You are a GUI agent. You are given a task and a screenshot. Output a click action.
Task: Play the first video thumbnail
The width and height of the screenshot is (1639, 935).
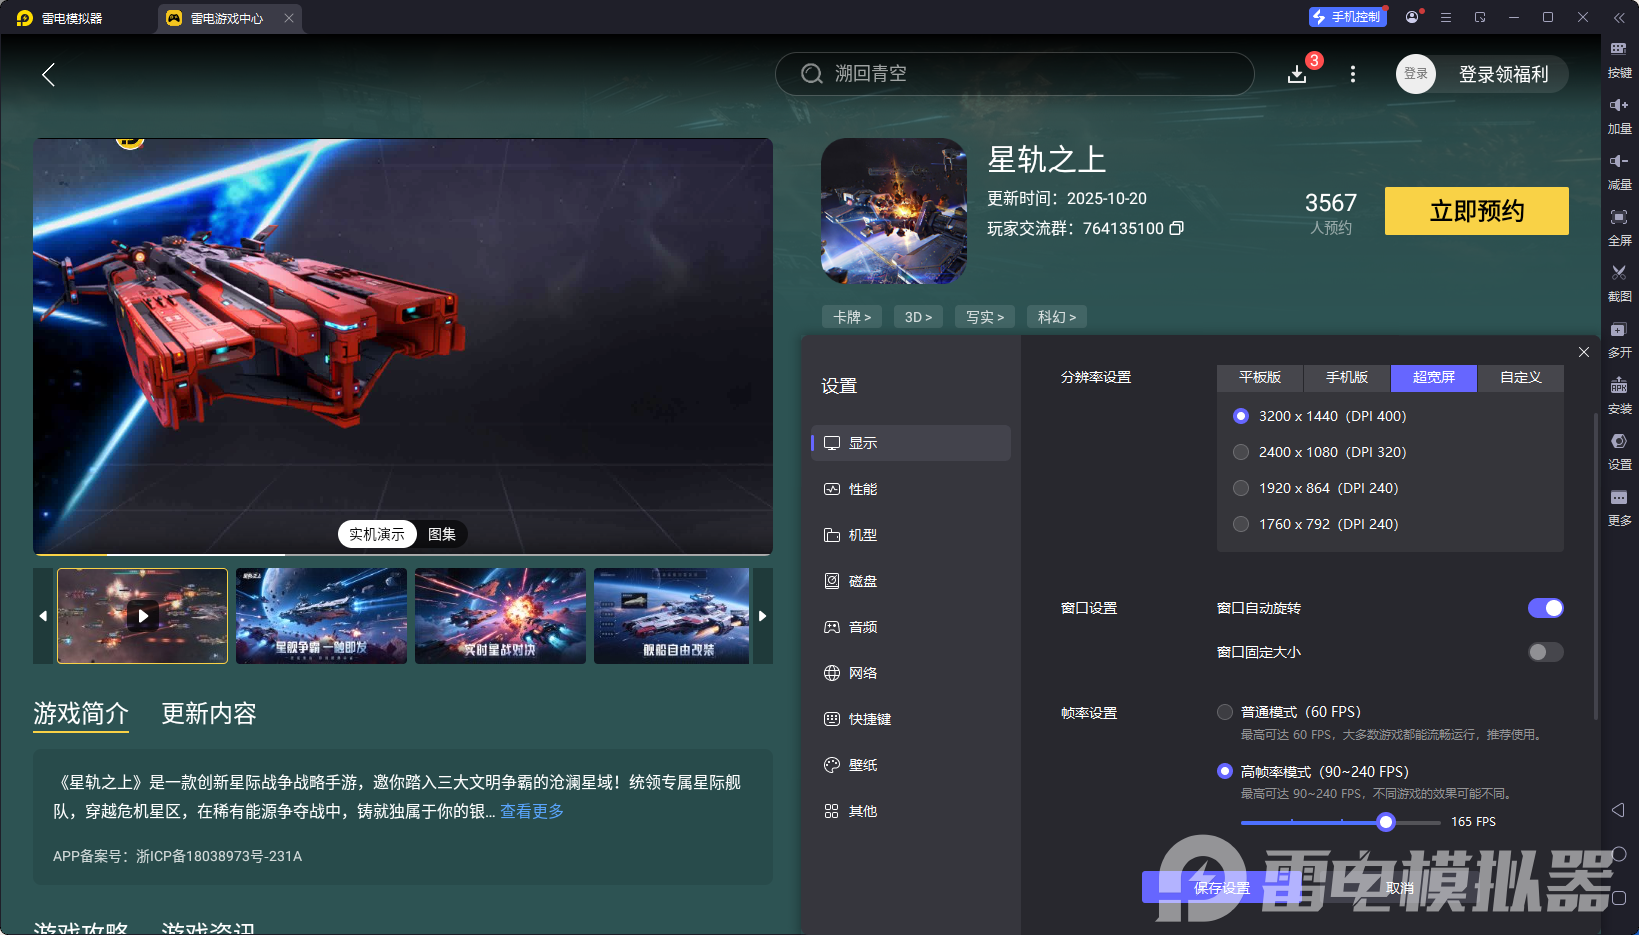tap(143, 616)
